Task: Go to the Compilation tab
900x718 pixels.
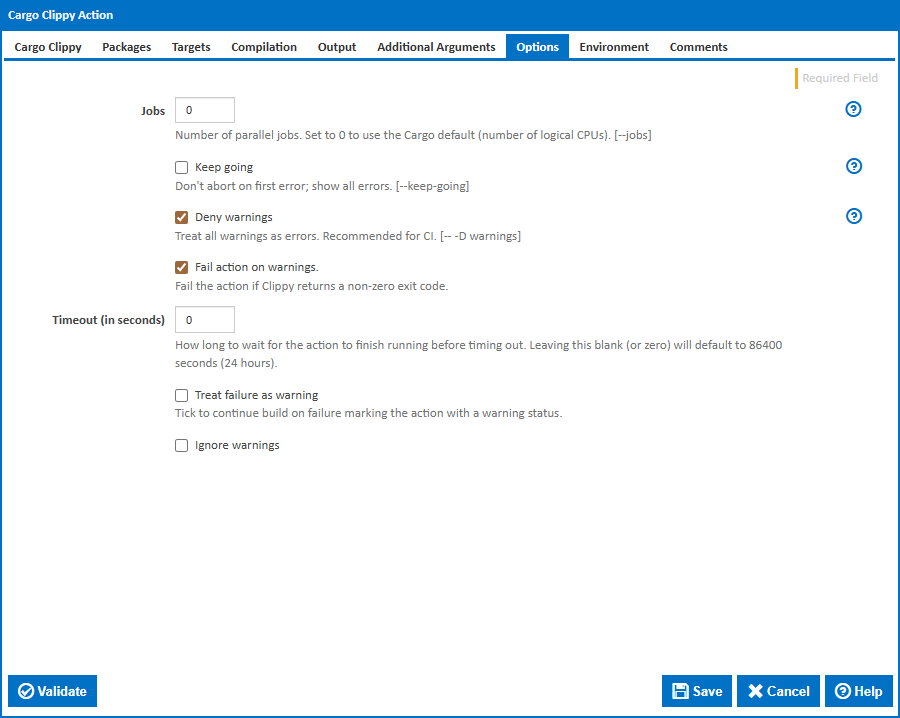Action: (263, 46)
